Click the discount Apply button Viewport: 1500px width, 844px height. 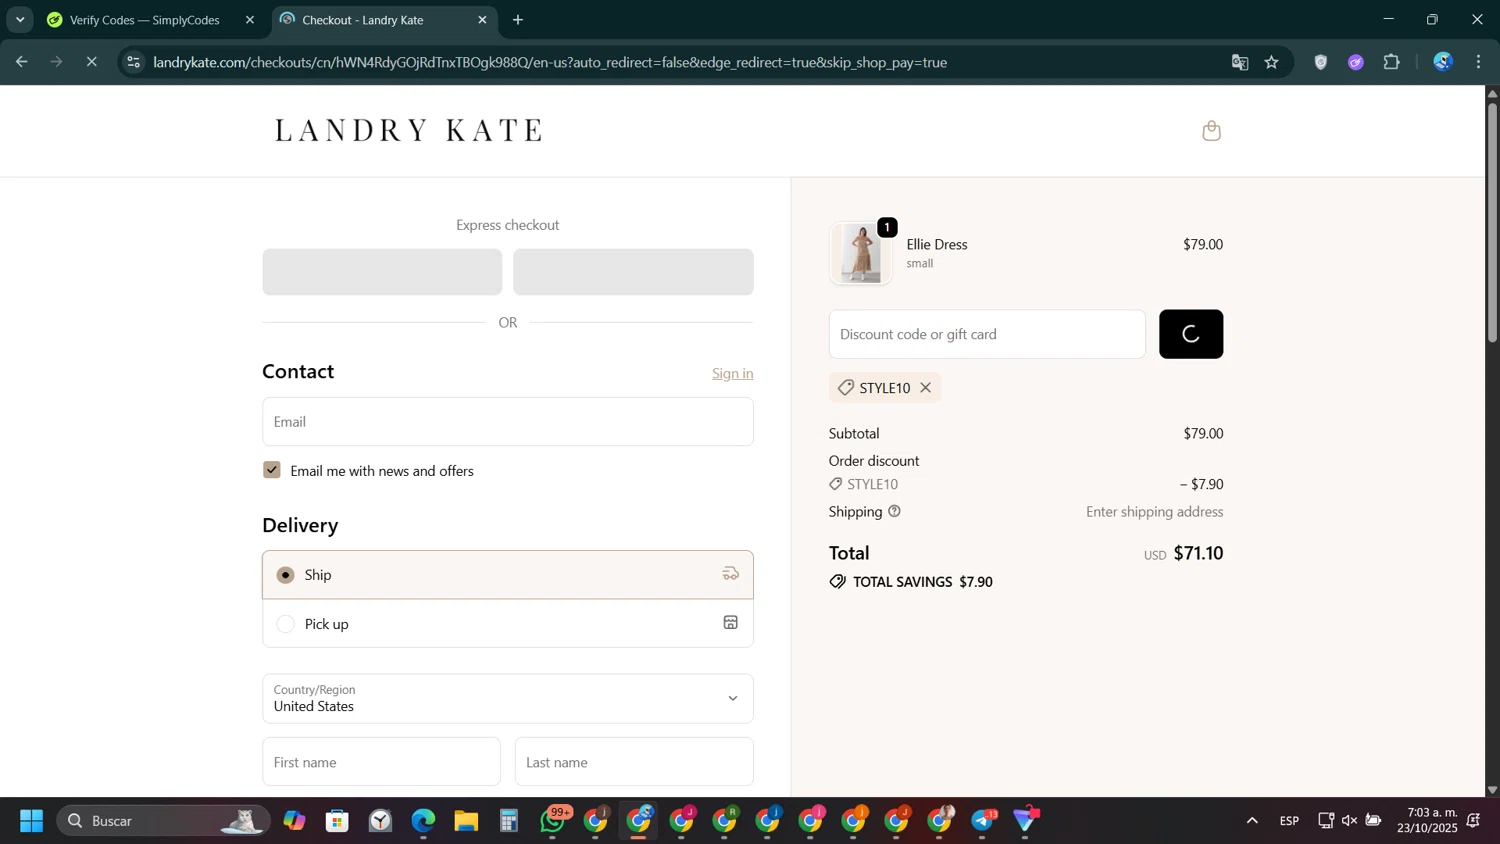coord(1191,334)
